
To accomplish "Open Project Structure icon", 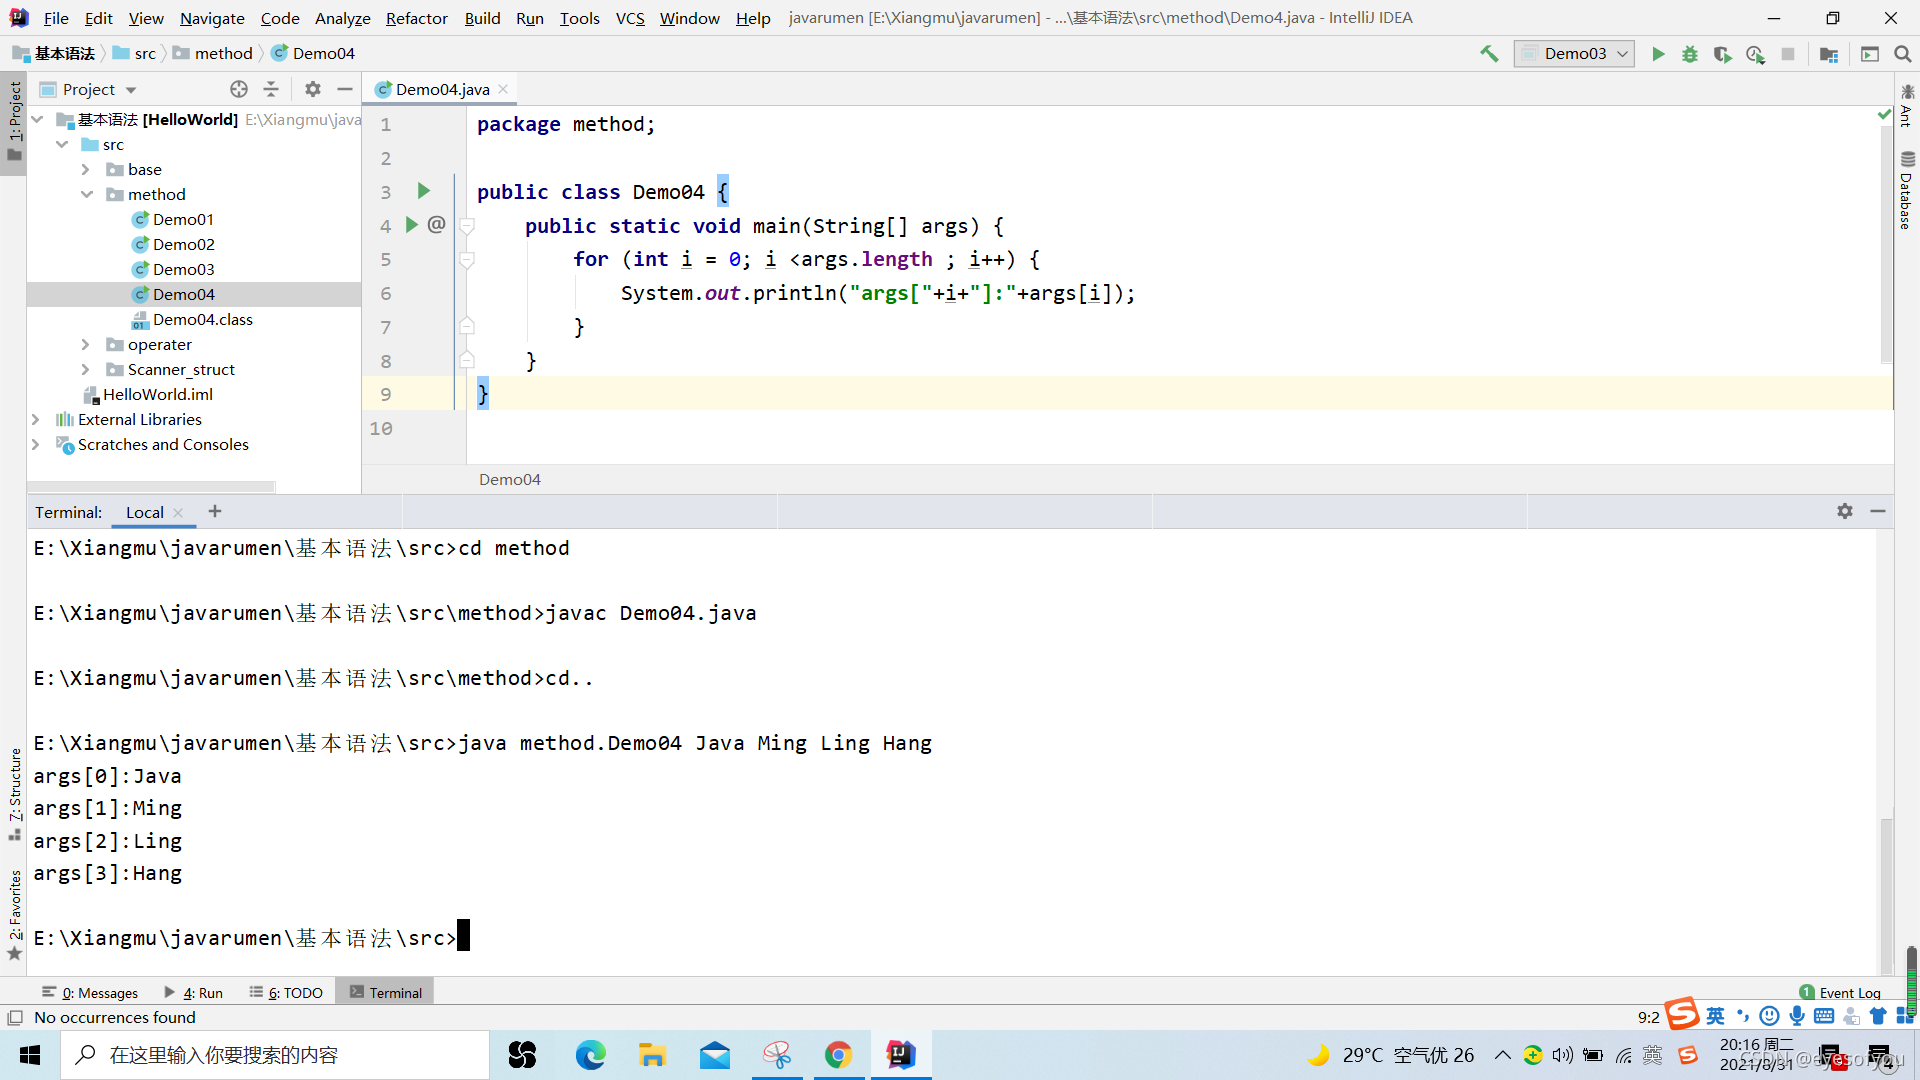I will (x=1829, y=54).
